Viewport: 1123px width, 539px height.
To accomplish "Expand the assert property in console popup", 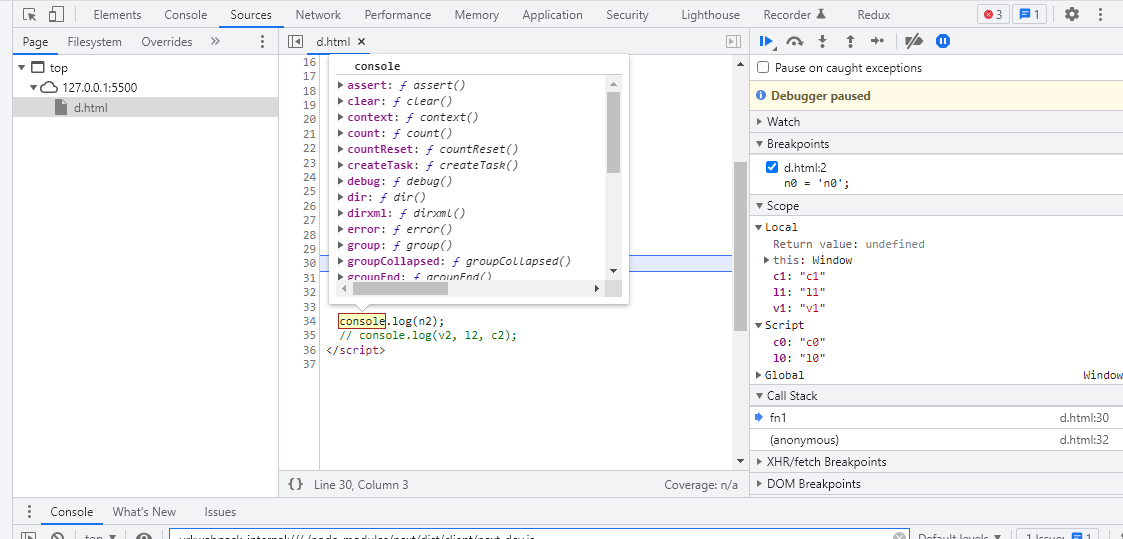I will (x=341, y=85).
